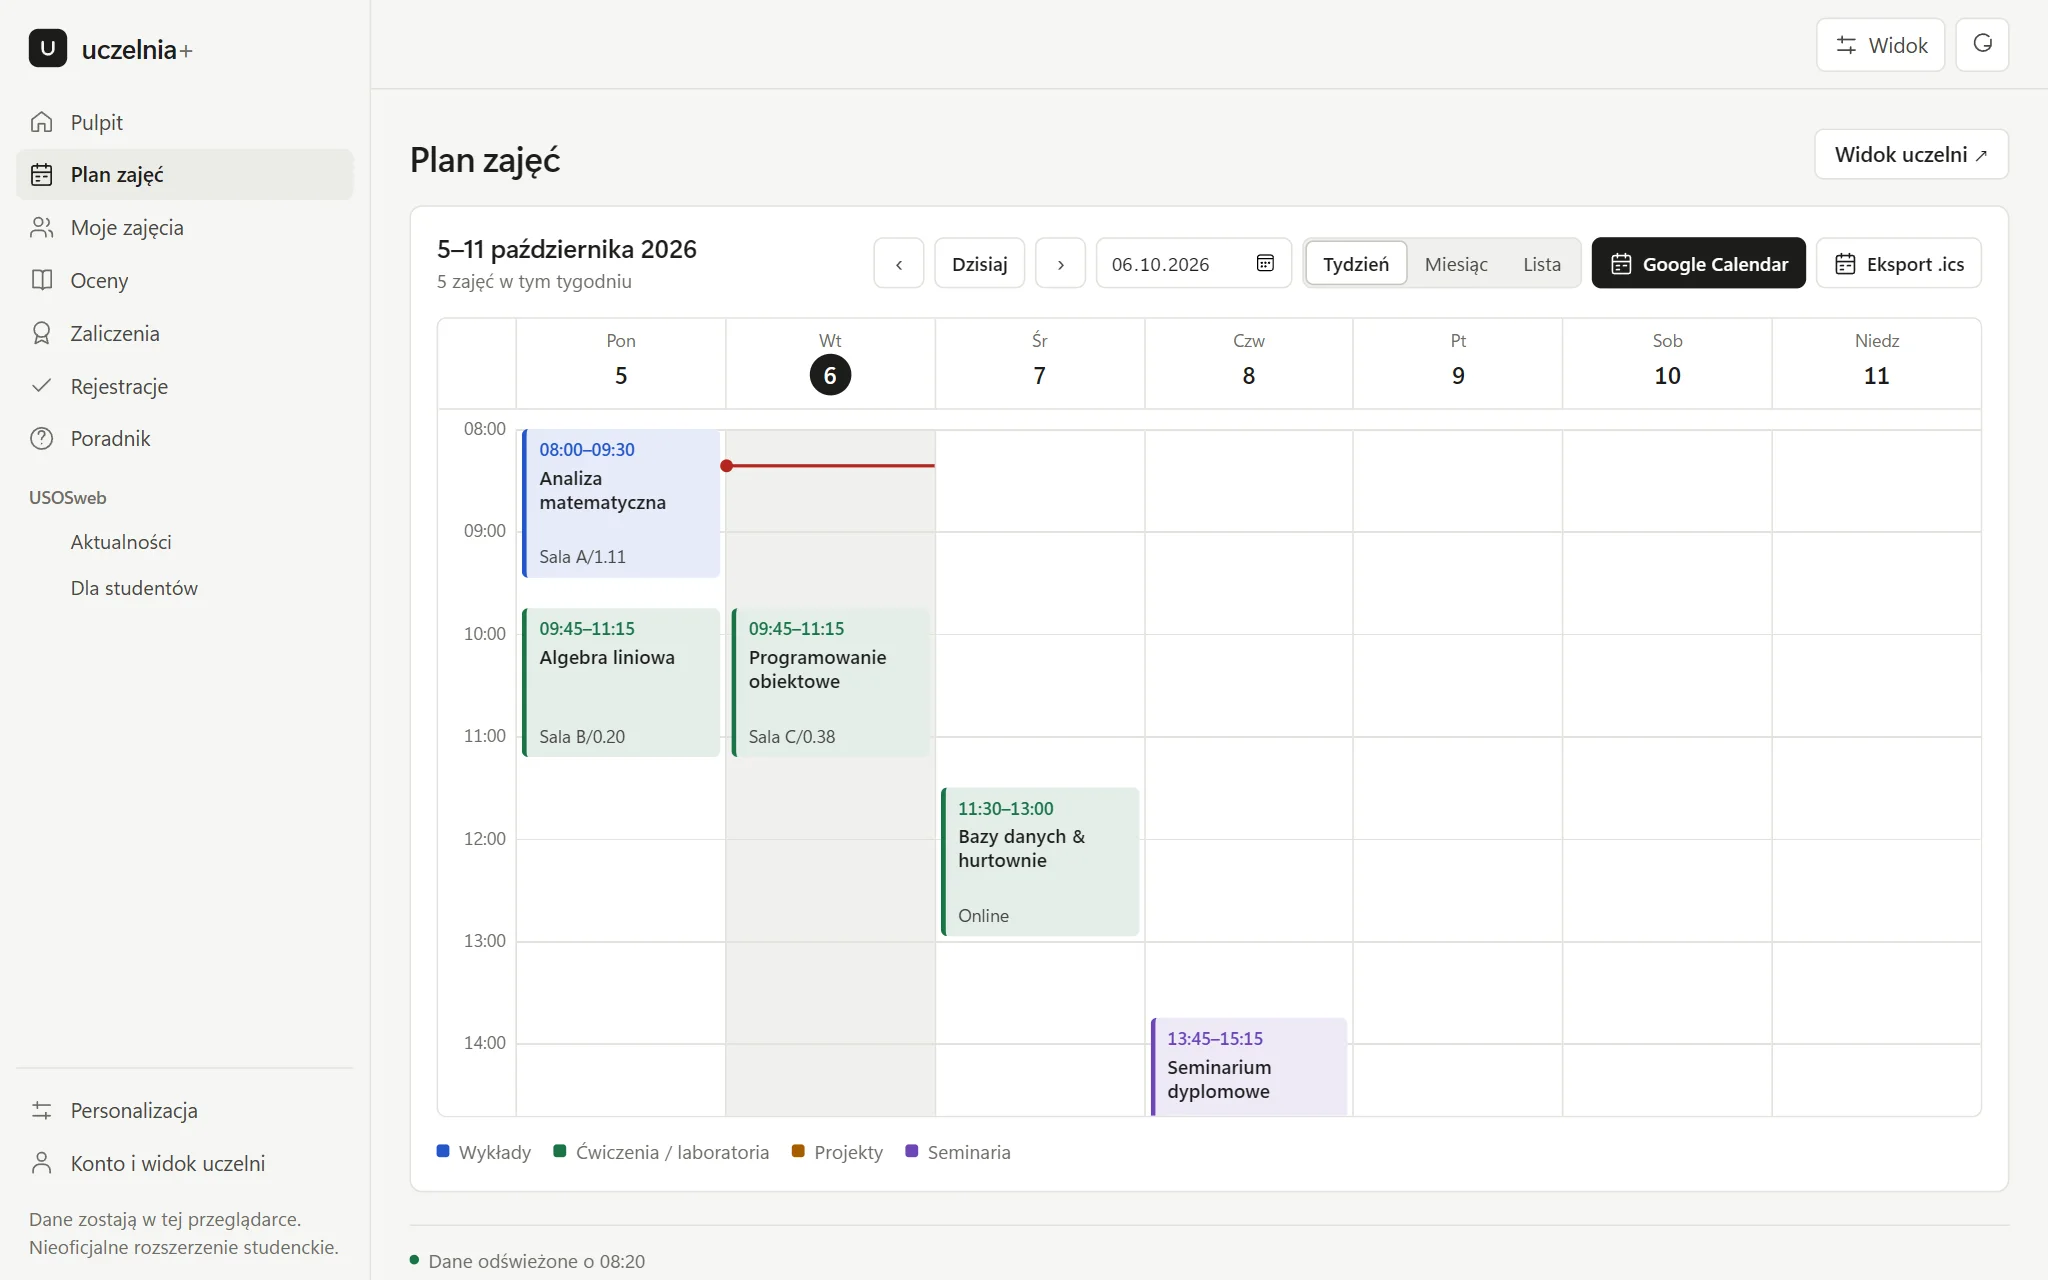Click the Konto i widok uczelni user icon
This screenshot has height=1280, width=2048.
click(x=41, y=1163)
